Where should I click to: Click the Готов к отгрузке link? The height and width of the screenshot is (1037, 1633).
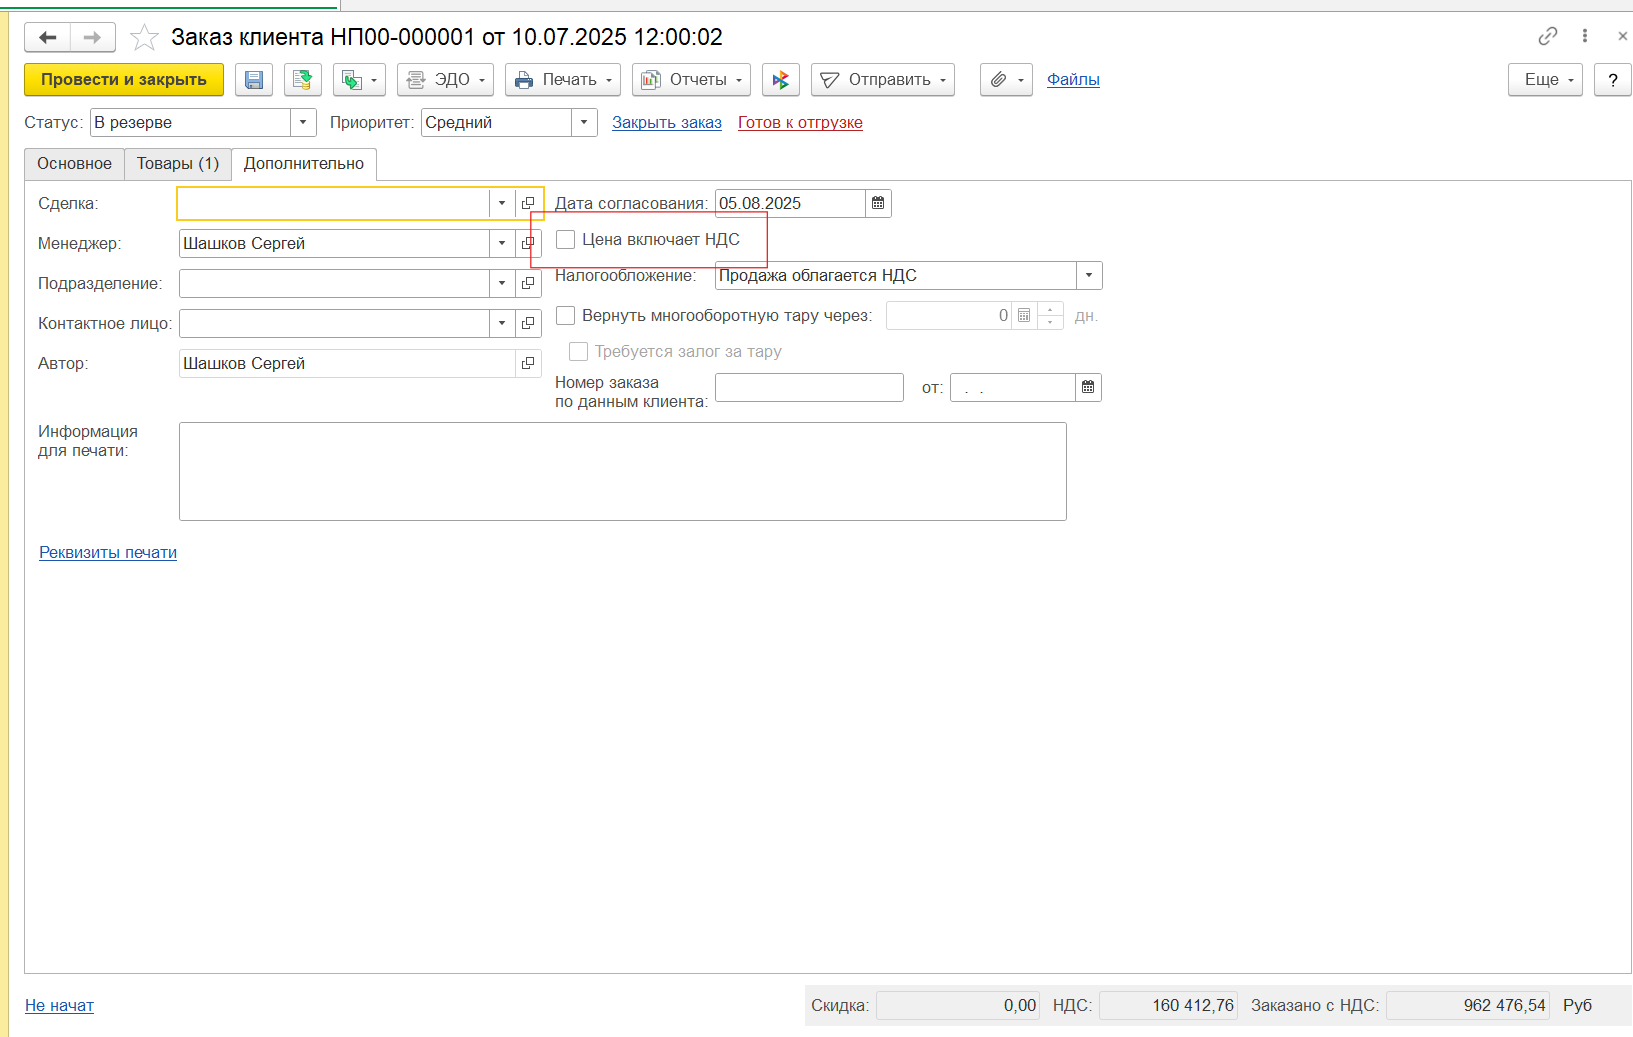coord(800,123)
